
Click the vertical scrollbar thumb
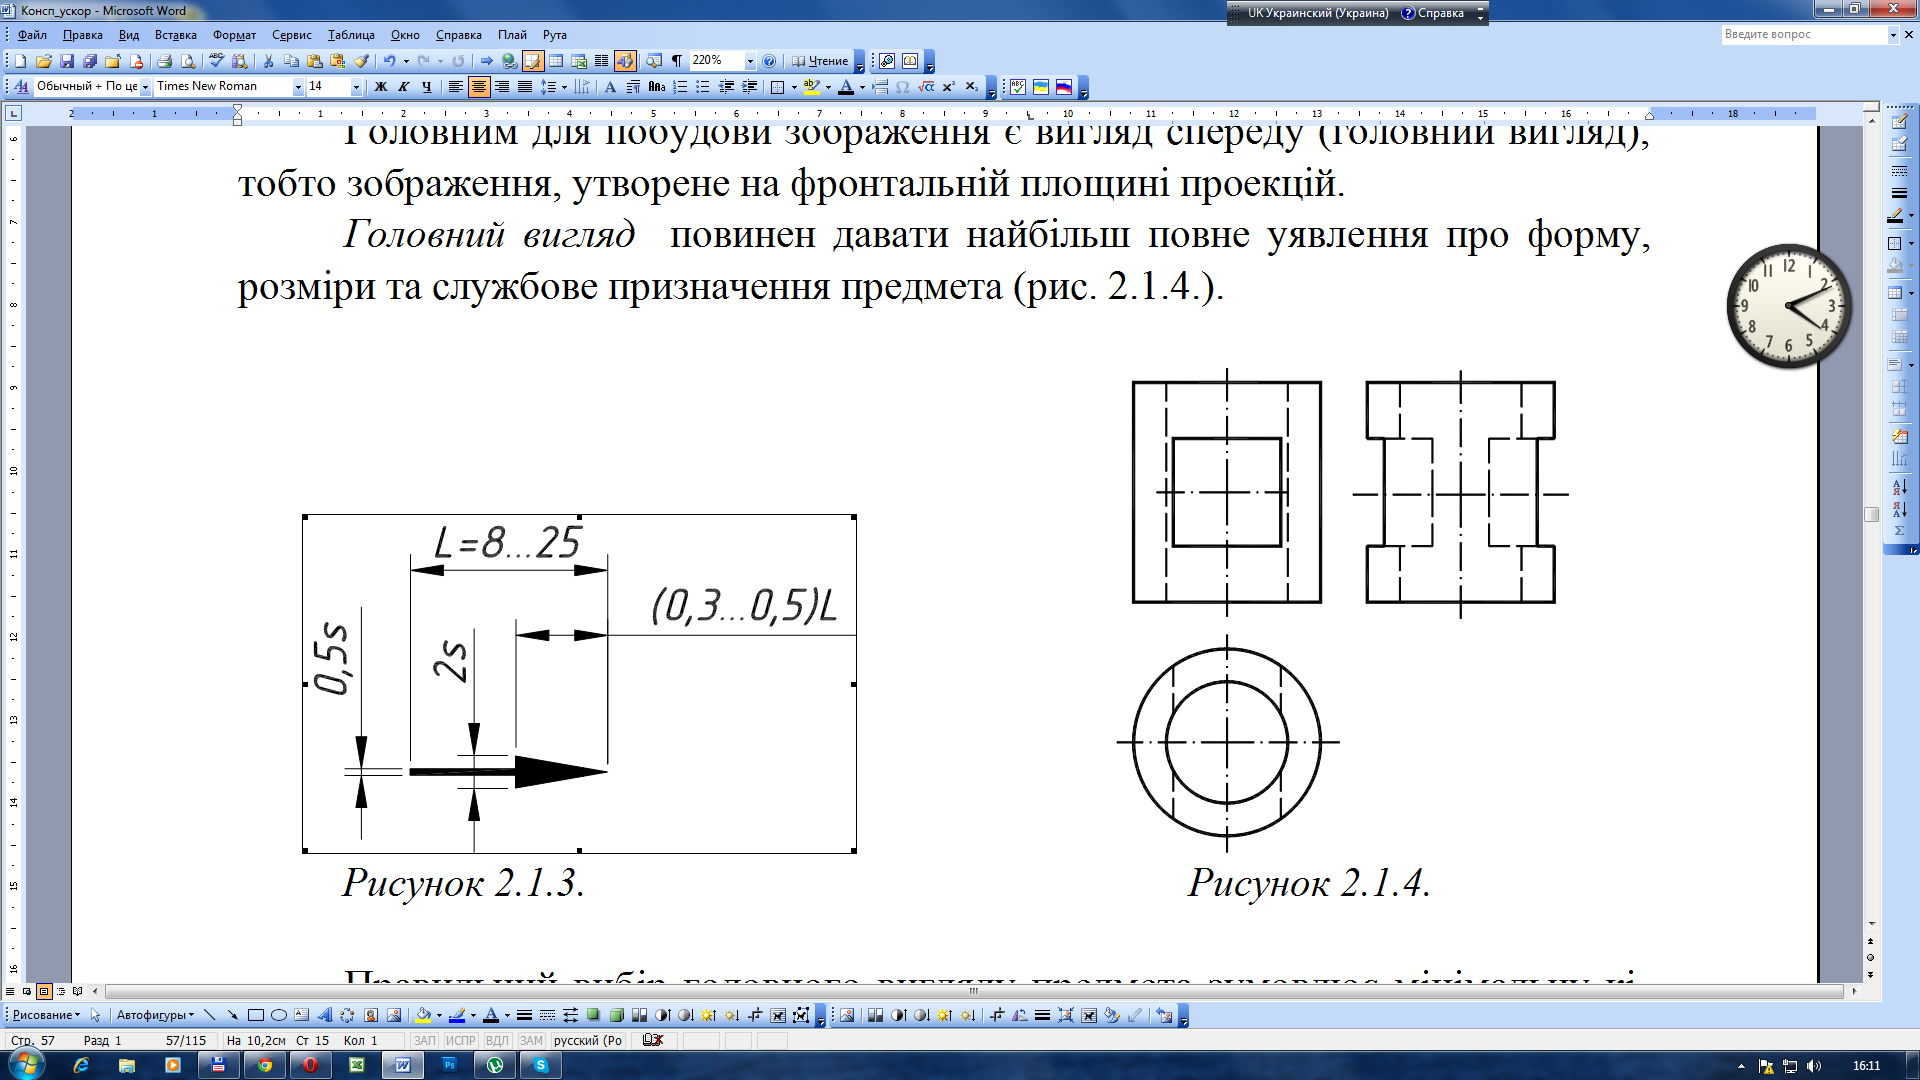1871,514
